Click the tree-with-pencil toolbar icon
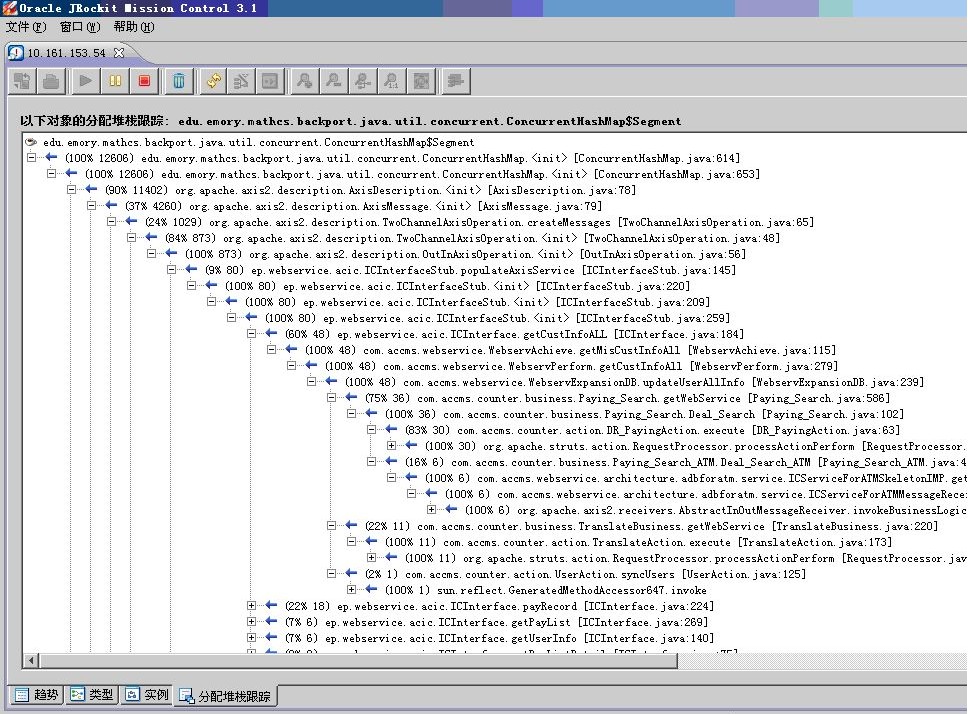This screenshot has height=714, width=968. 241,81
